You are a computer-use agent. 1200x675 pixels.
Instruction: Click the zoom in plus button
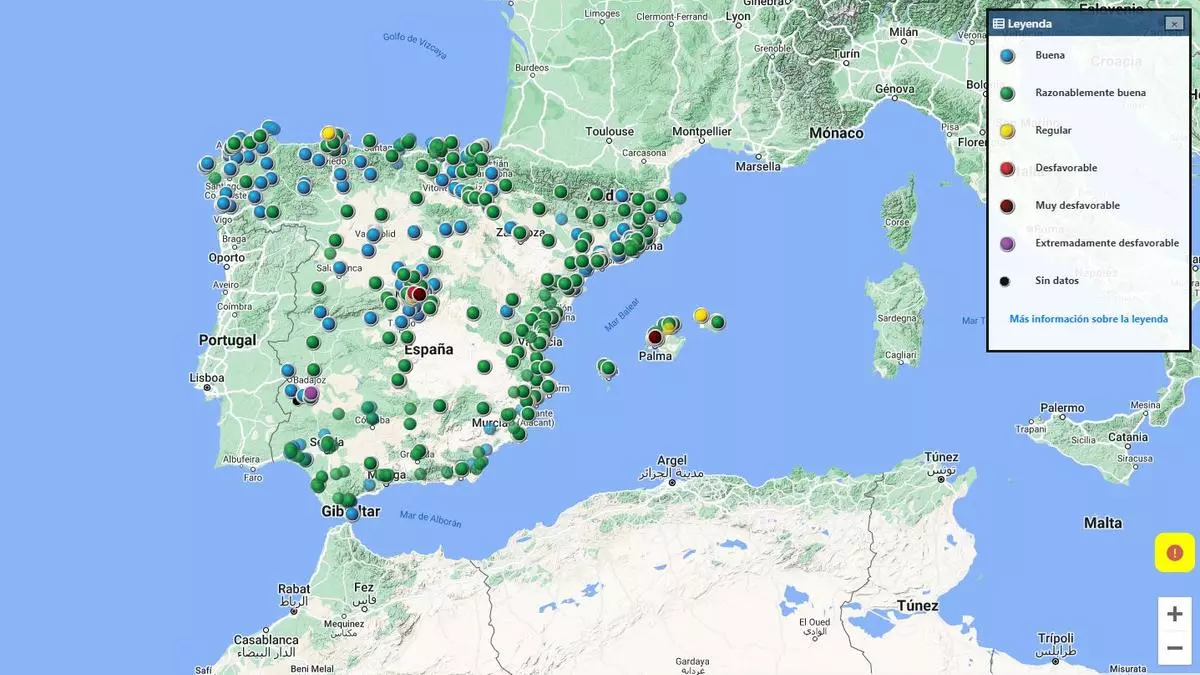[1175, 614]
